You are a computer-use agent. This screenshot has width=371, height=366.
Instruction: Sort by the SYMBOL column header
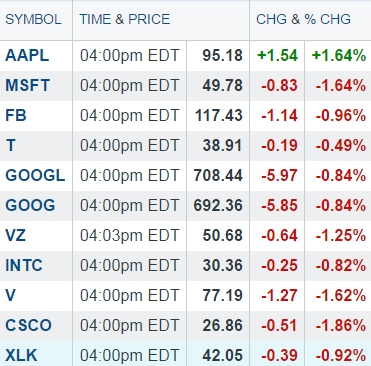tap(33, 19)
